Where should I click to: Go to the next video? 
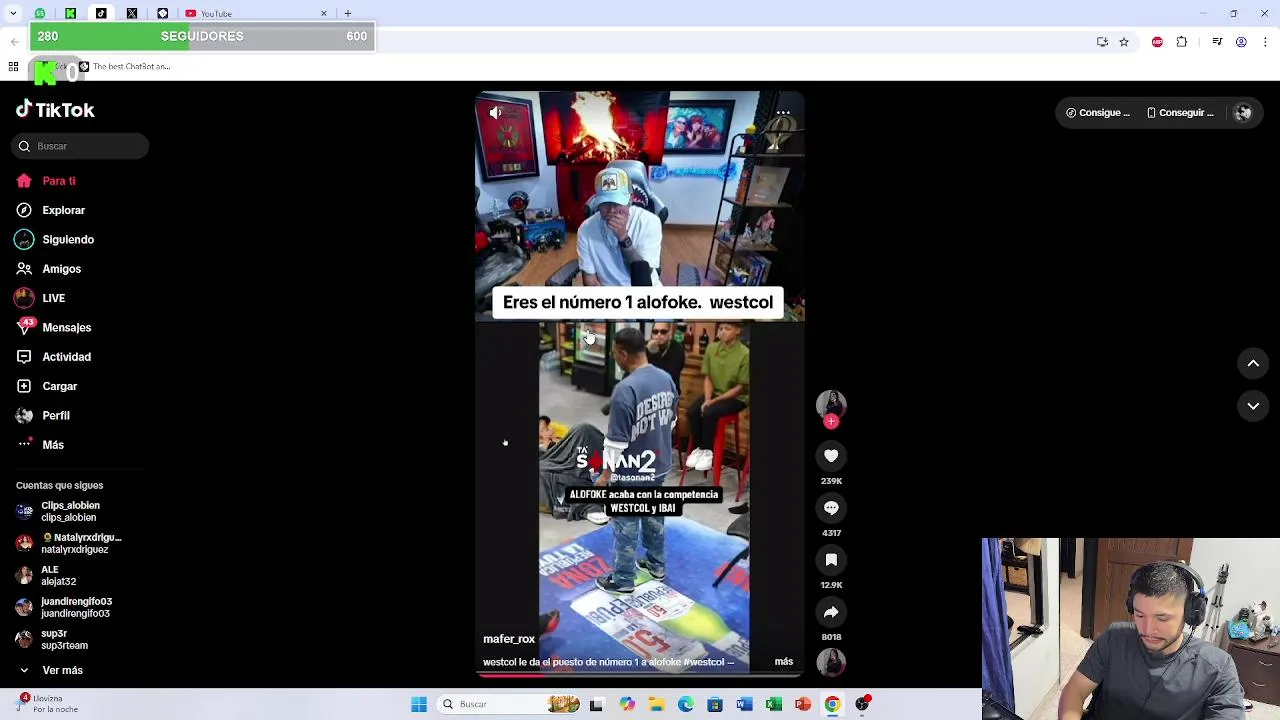click(x=1253, y=406)
